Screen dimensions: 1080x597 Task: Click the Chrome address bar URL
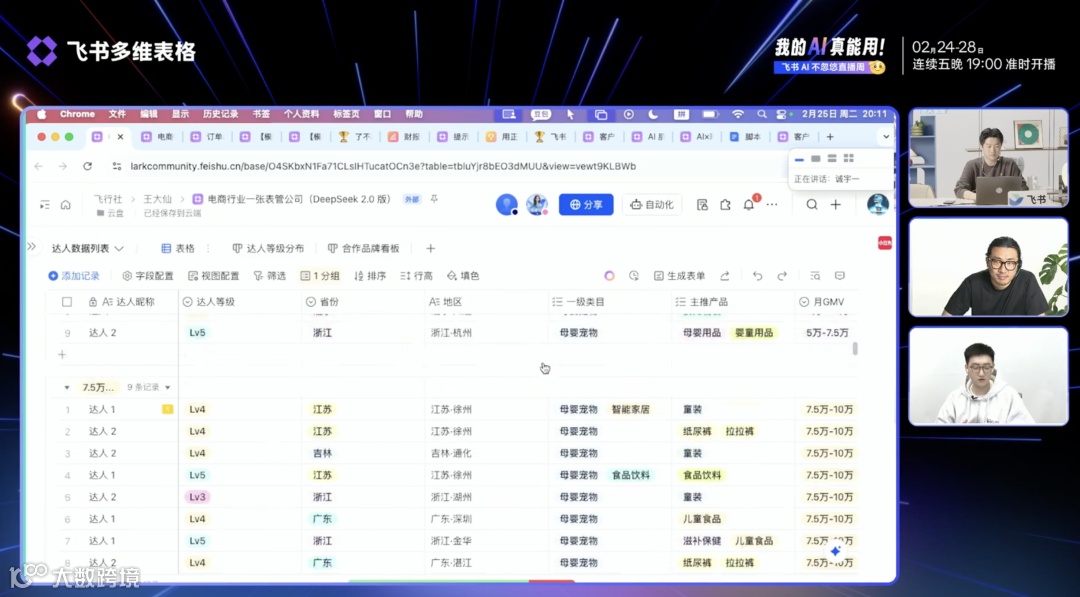(x=383, y=166)
